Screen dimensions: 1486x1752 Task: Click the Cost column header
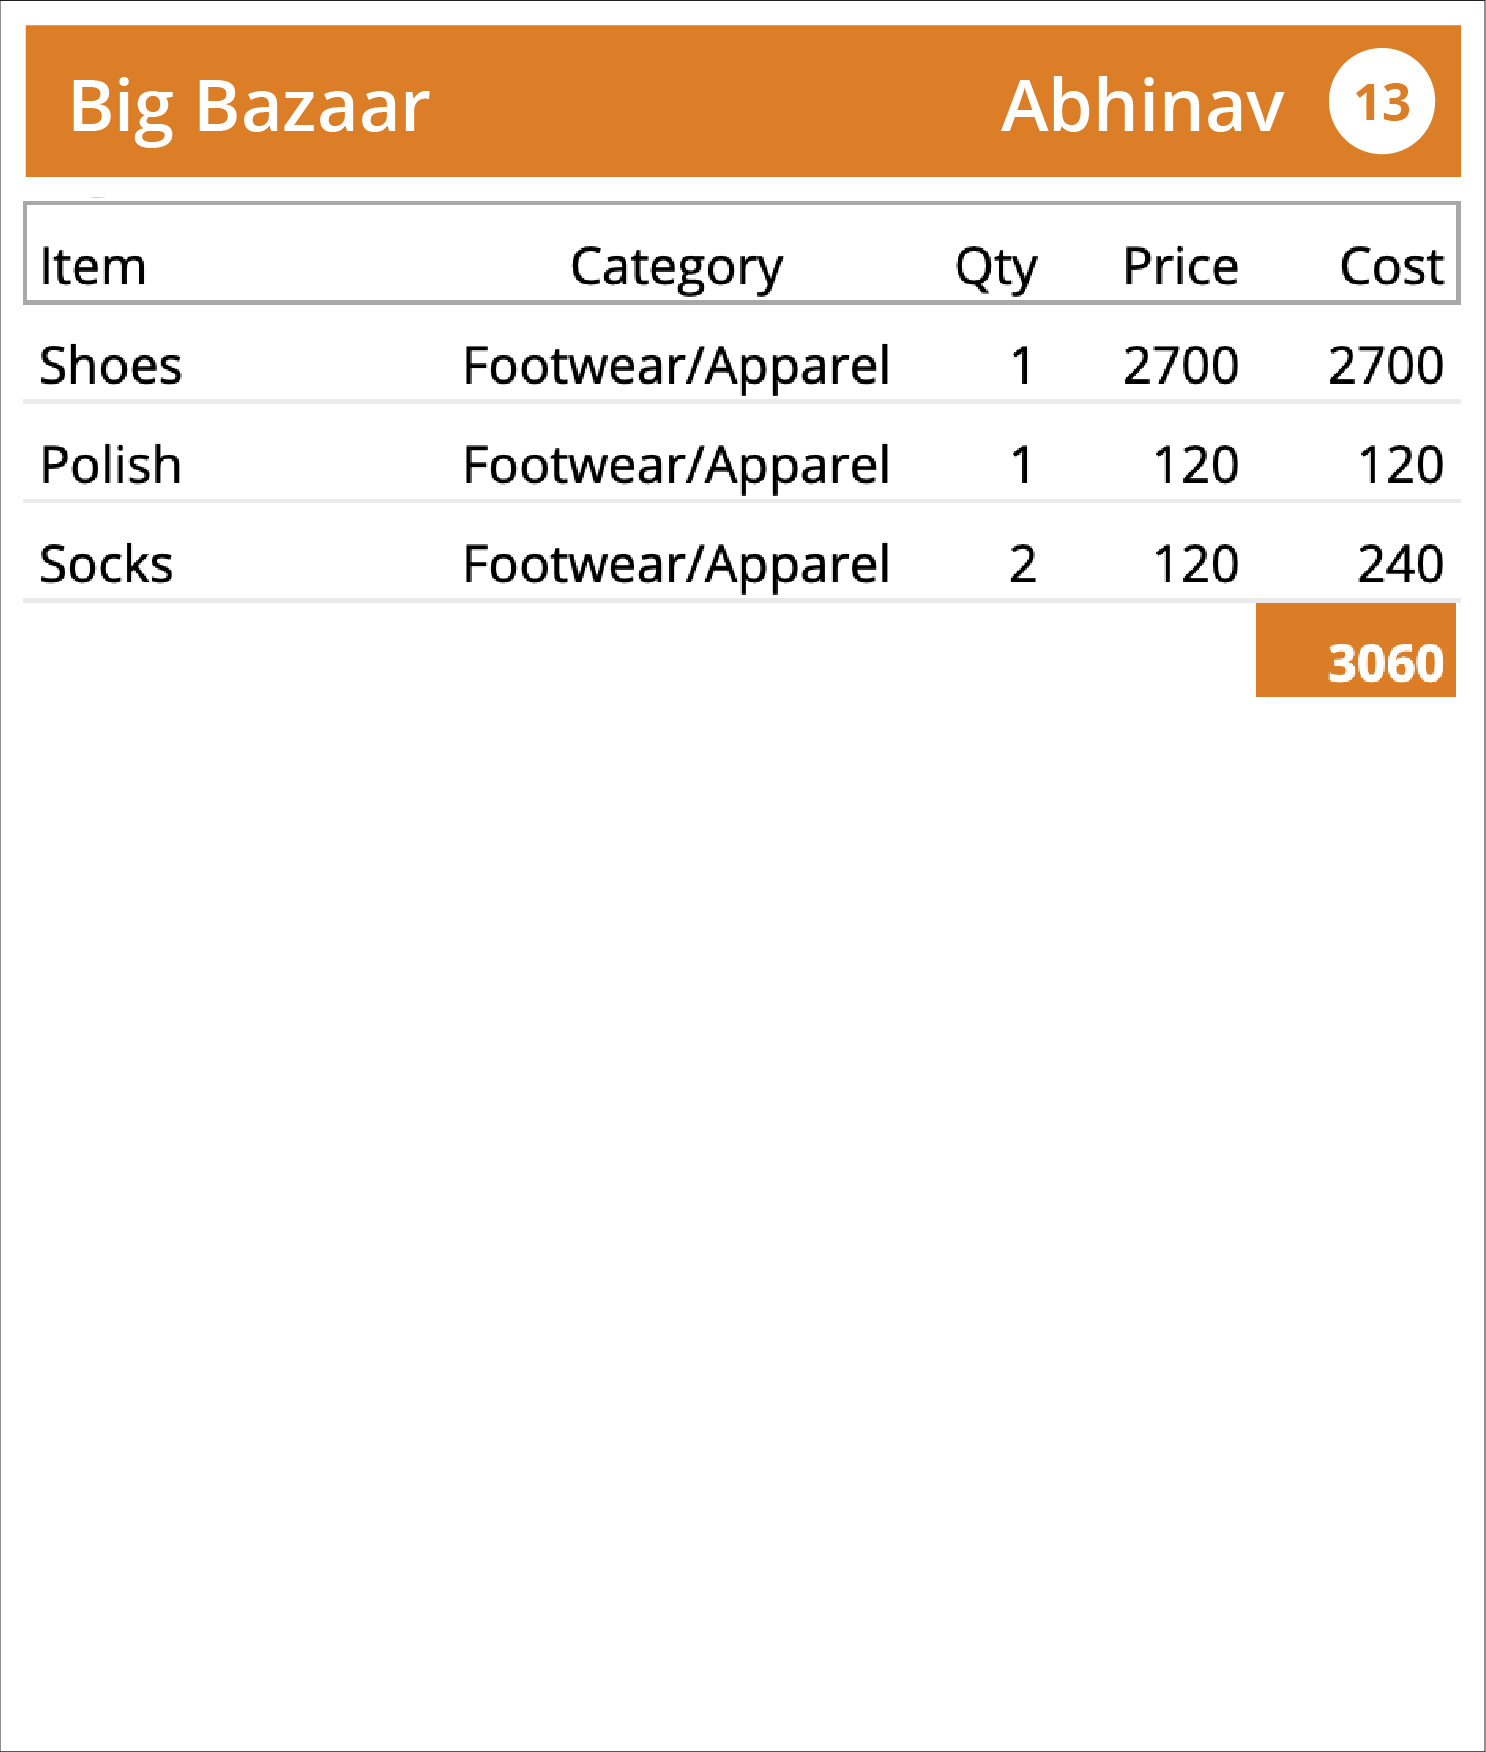[x=1391, y=266]
